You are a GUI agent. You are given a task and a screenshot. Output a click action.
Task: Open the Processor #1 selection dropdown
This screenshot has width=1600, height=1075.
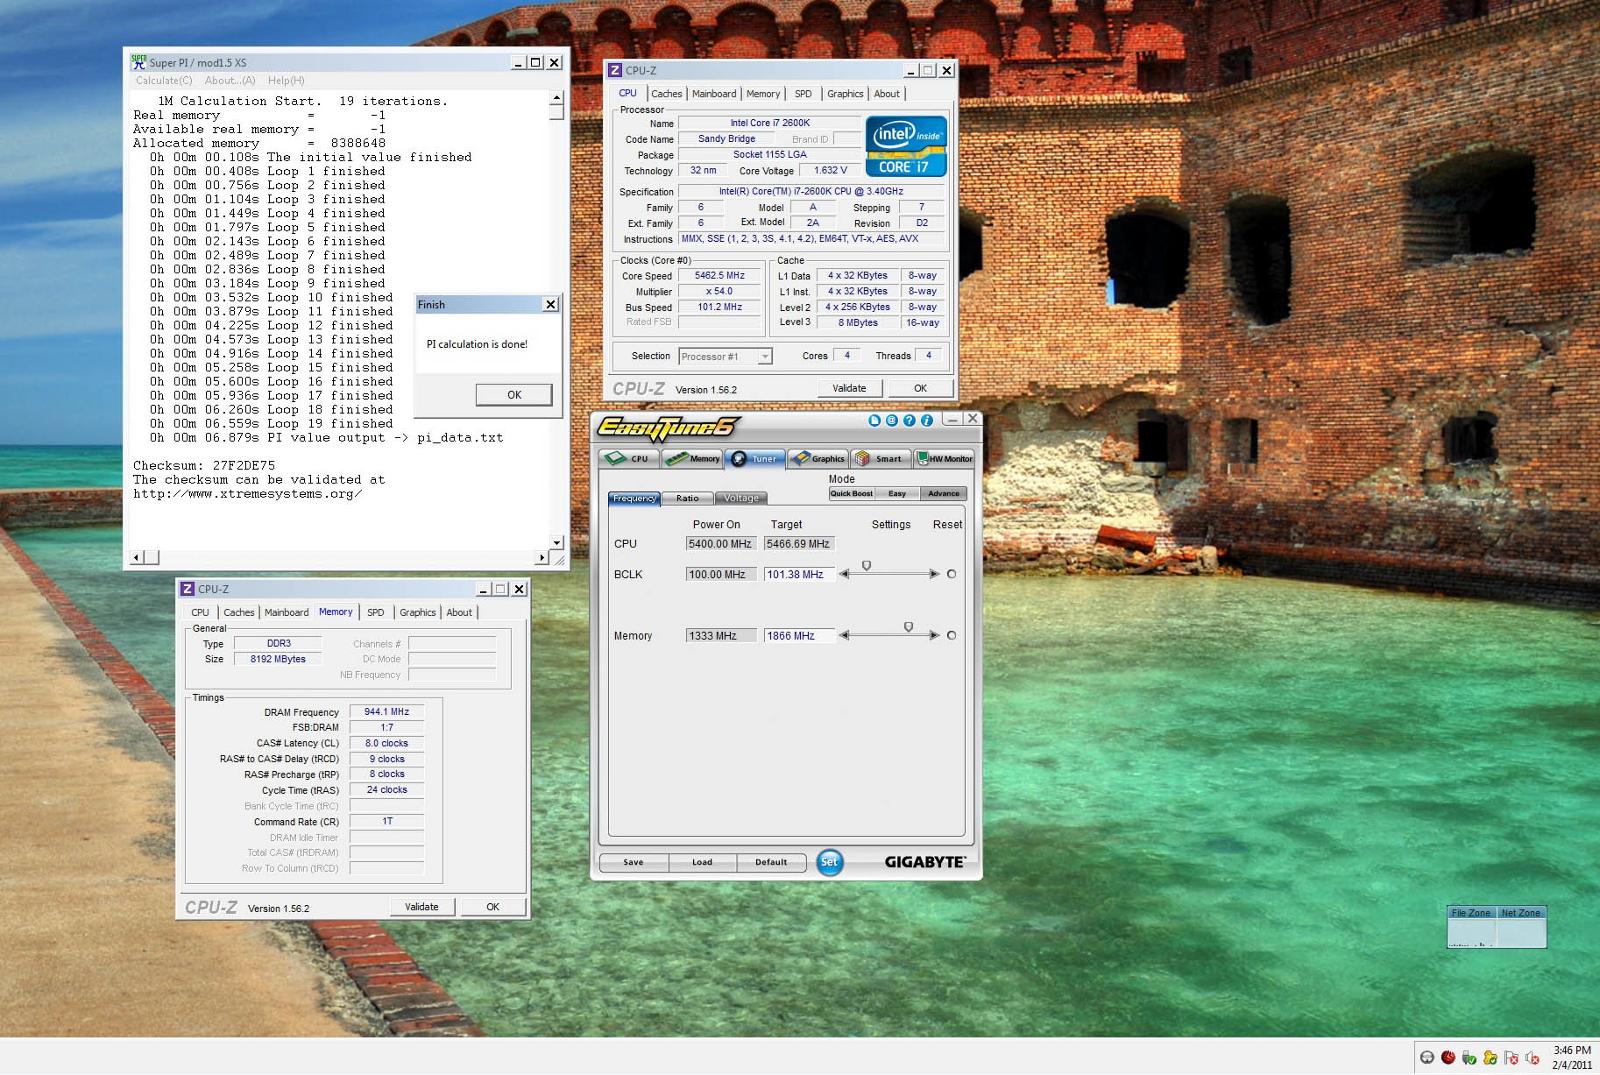765,356
